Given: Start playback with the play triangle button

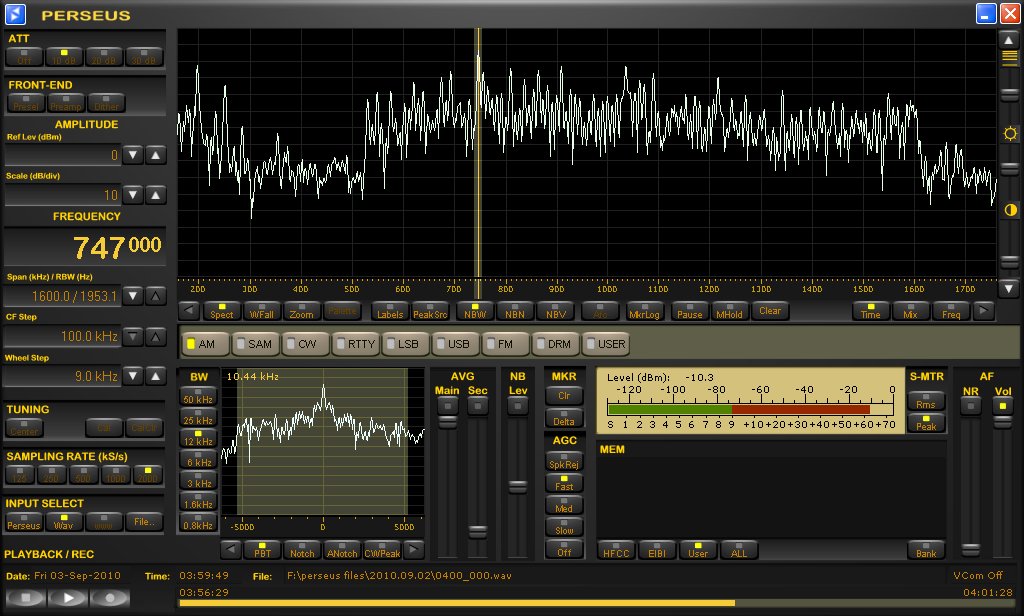Looking at the screenshot, I should pyautogui.click(x=67, y=598).
